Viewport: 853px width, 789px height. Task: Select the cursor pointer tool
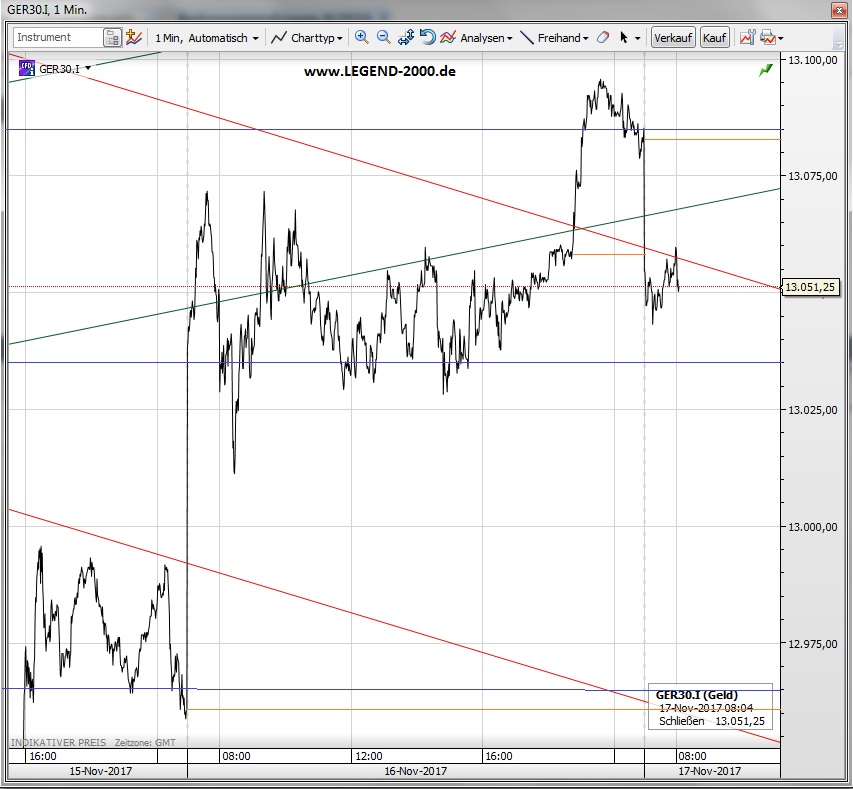click(x=624, y=38)
